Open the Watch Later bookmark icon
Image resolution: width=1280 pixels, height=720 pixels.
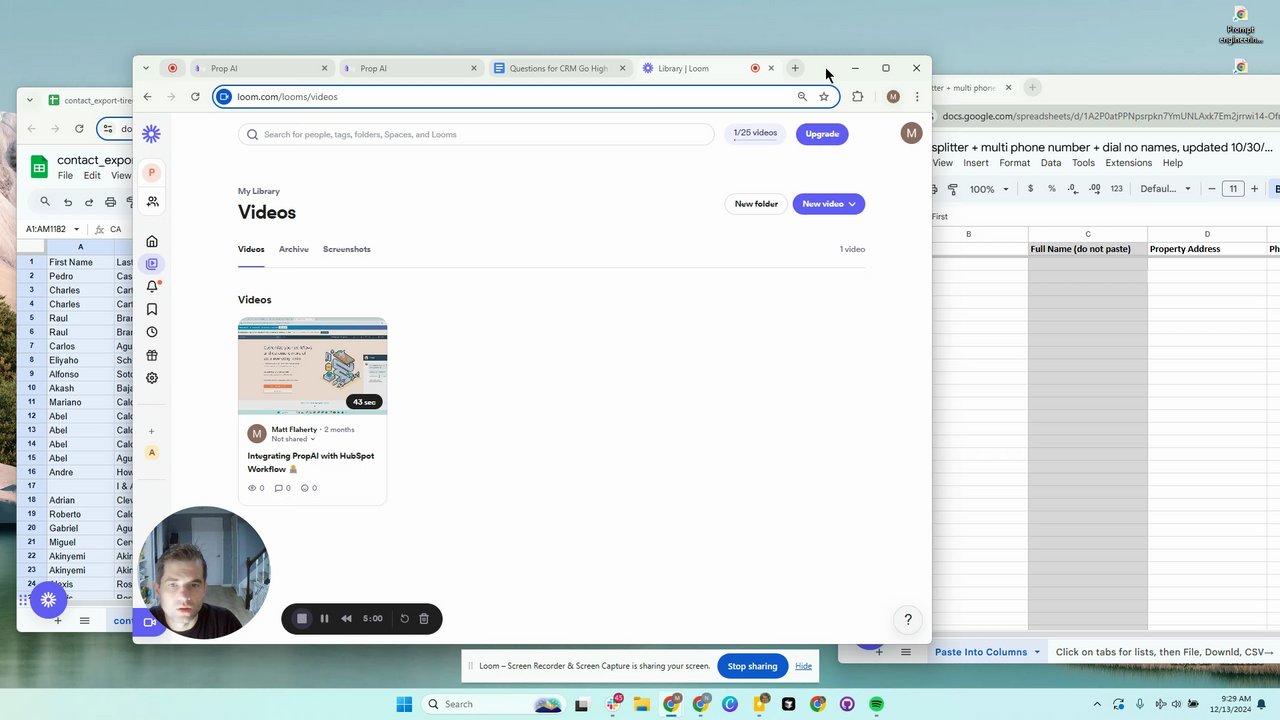click(x=152, y=309)
